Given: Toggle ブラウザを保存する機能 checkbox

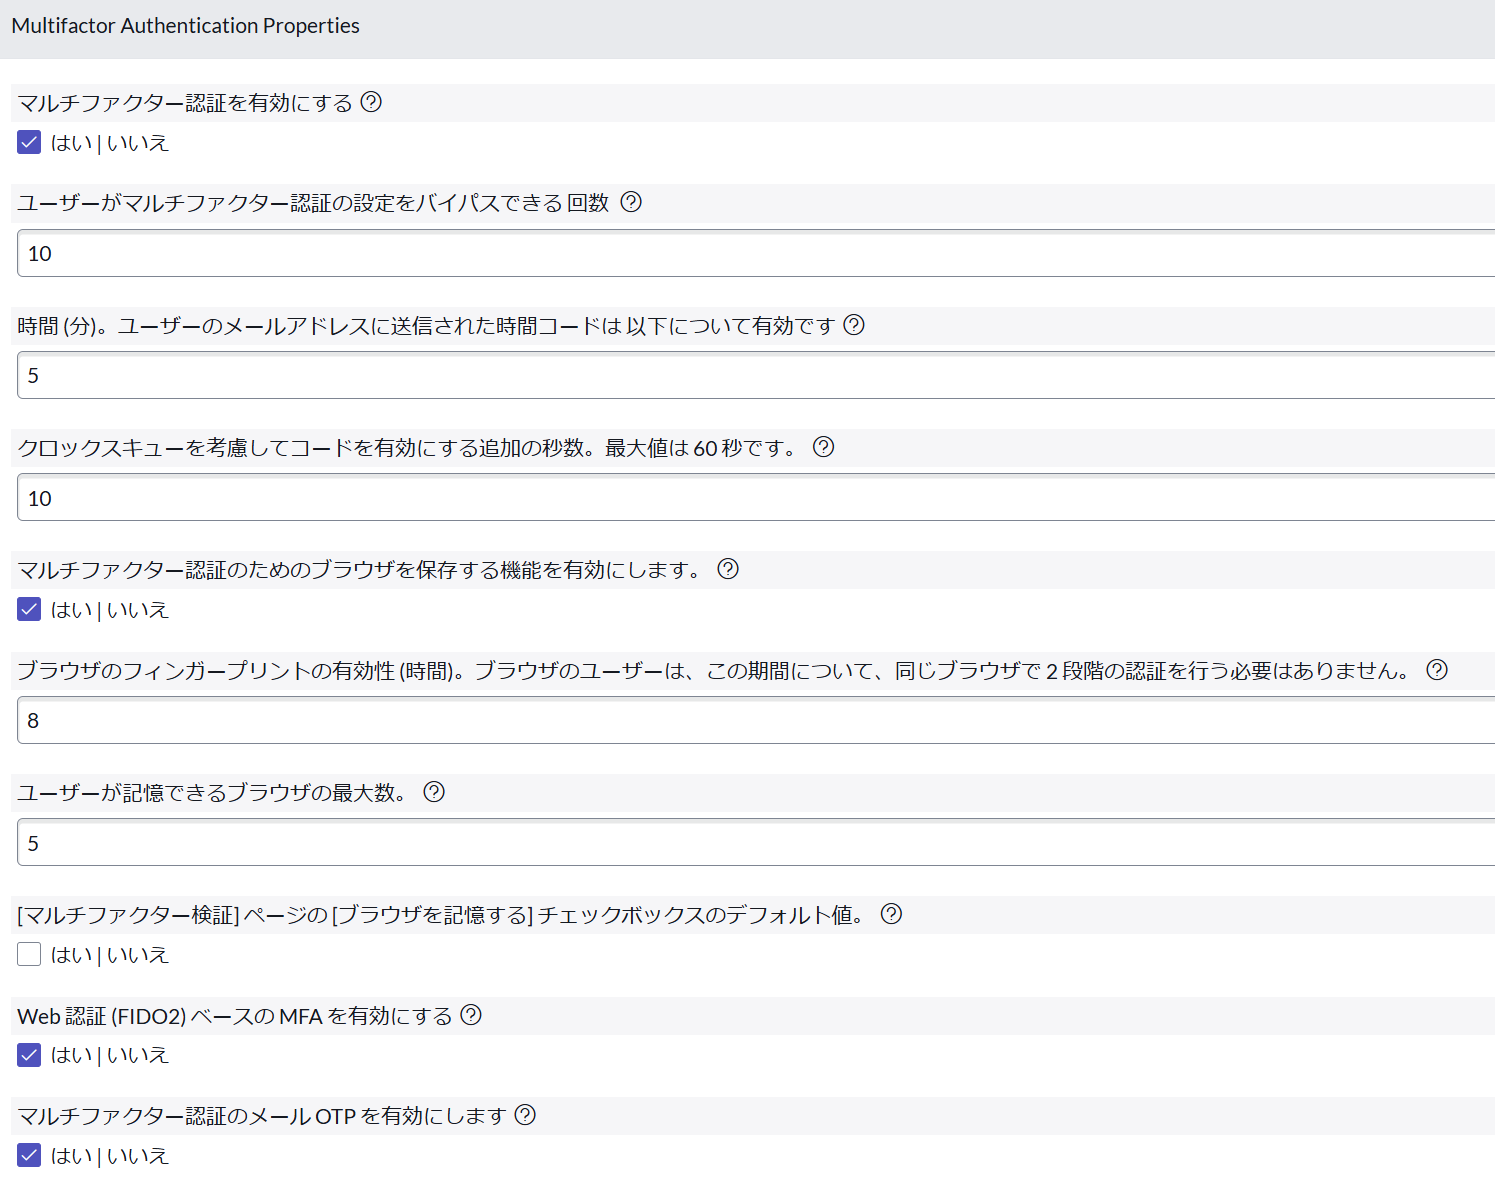Looking at the screenshot, I should pos(29,609).
